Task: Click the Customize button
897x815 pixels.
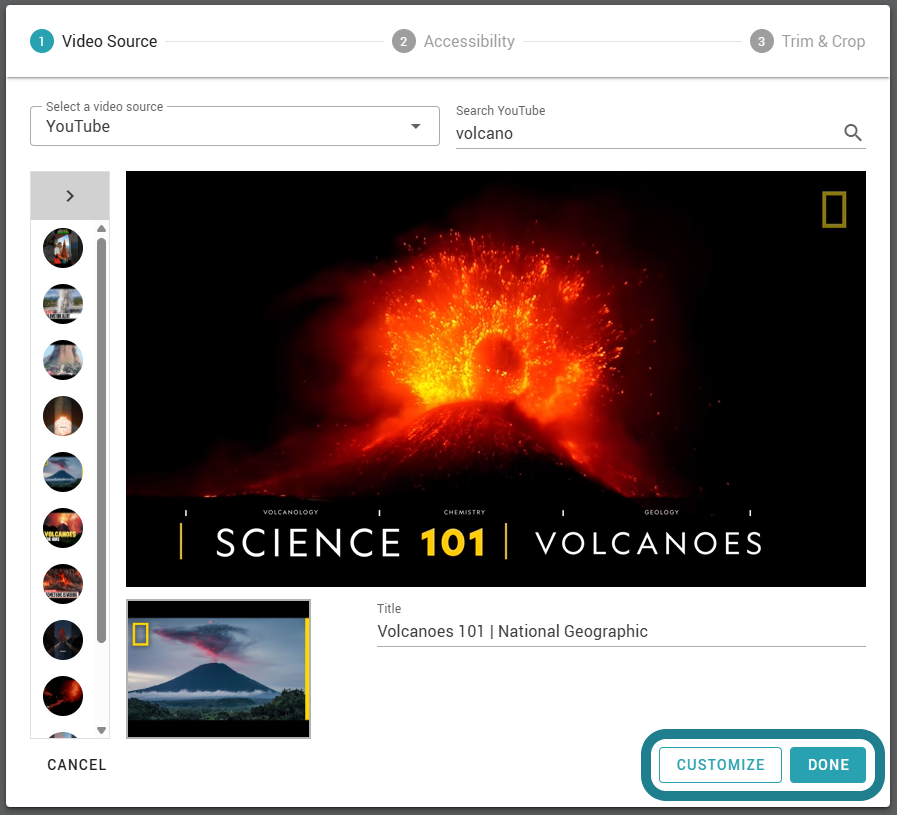Action: click(720, 765)
